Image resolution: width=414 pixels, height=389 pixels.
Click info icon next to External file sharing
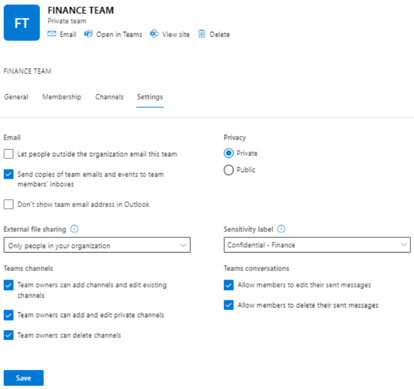click(x=74, y=229)
